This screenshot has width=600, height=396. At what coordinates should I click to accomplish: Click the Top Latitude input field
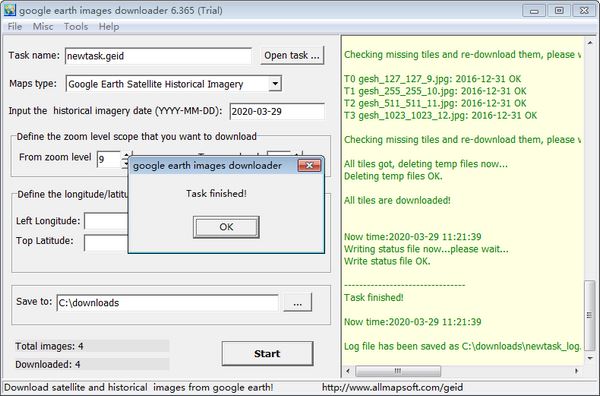(106, 243)
